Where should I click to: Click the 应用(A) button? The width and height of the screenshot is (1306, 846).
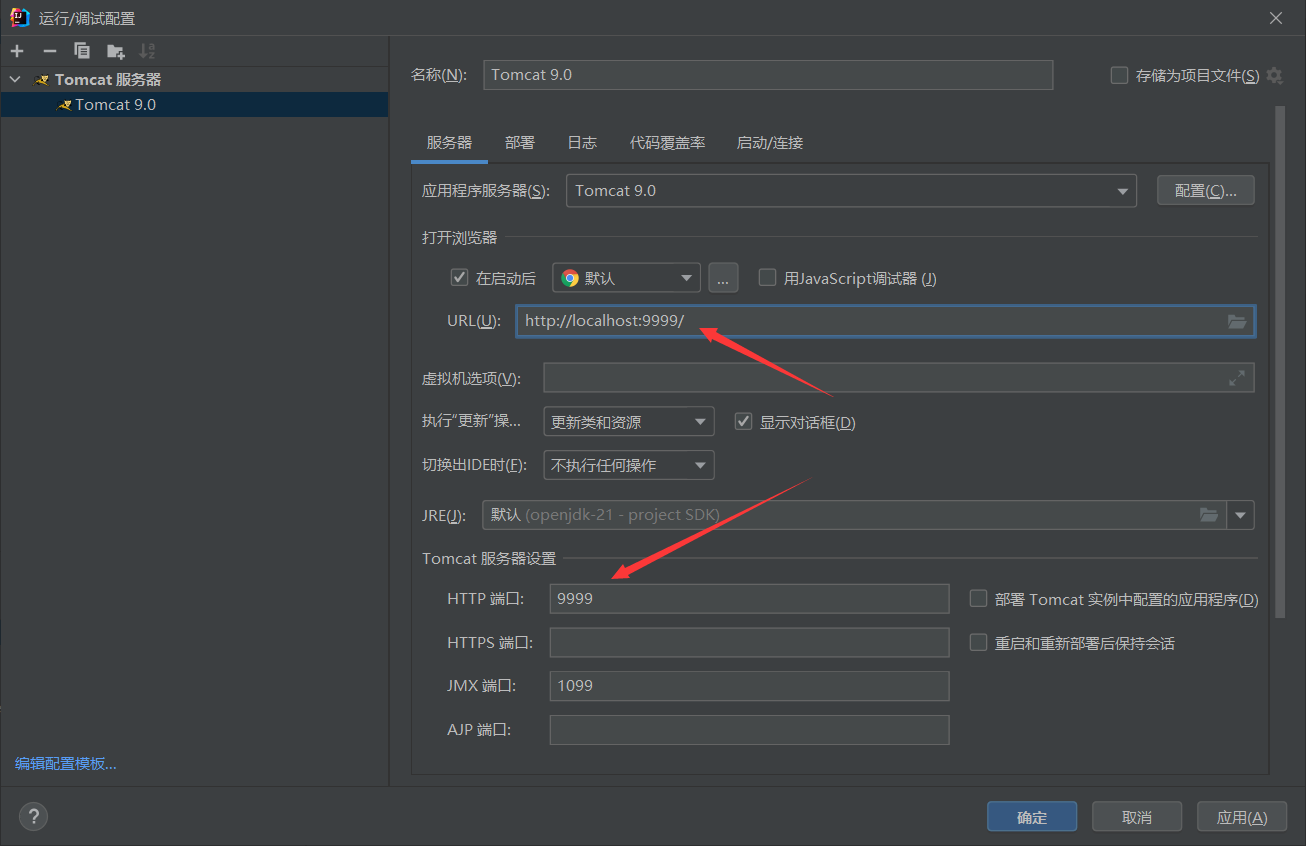pos(1242,817)
